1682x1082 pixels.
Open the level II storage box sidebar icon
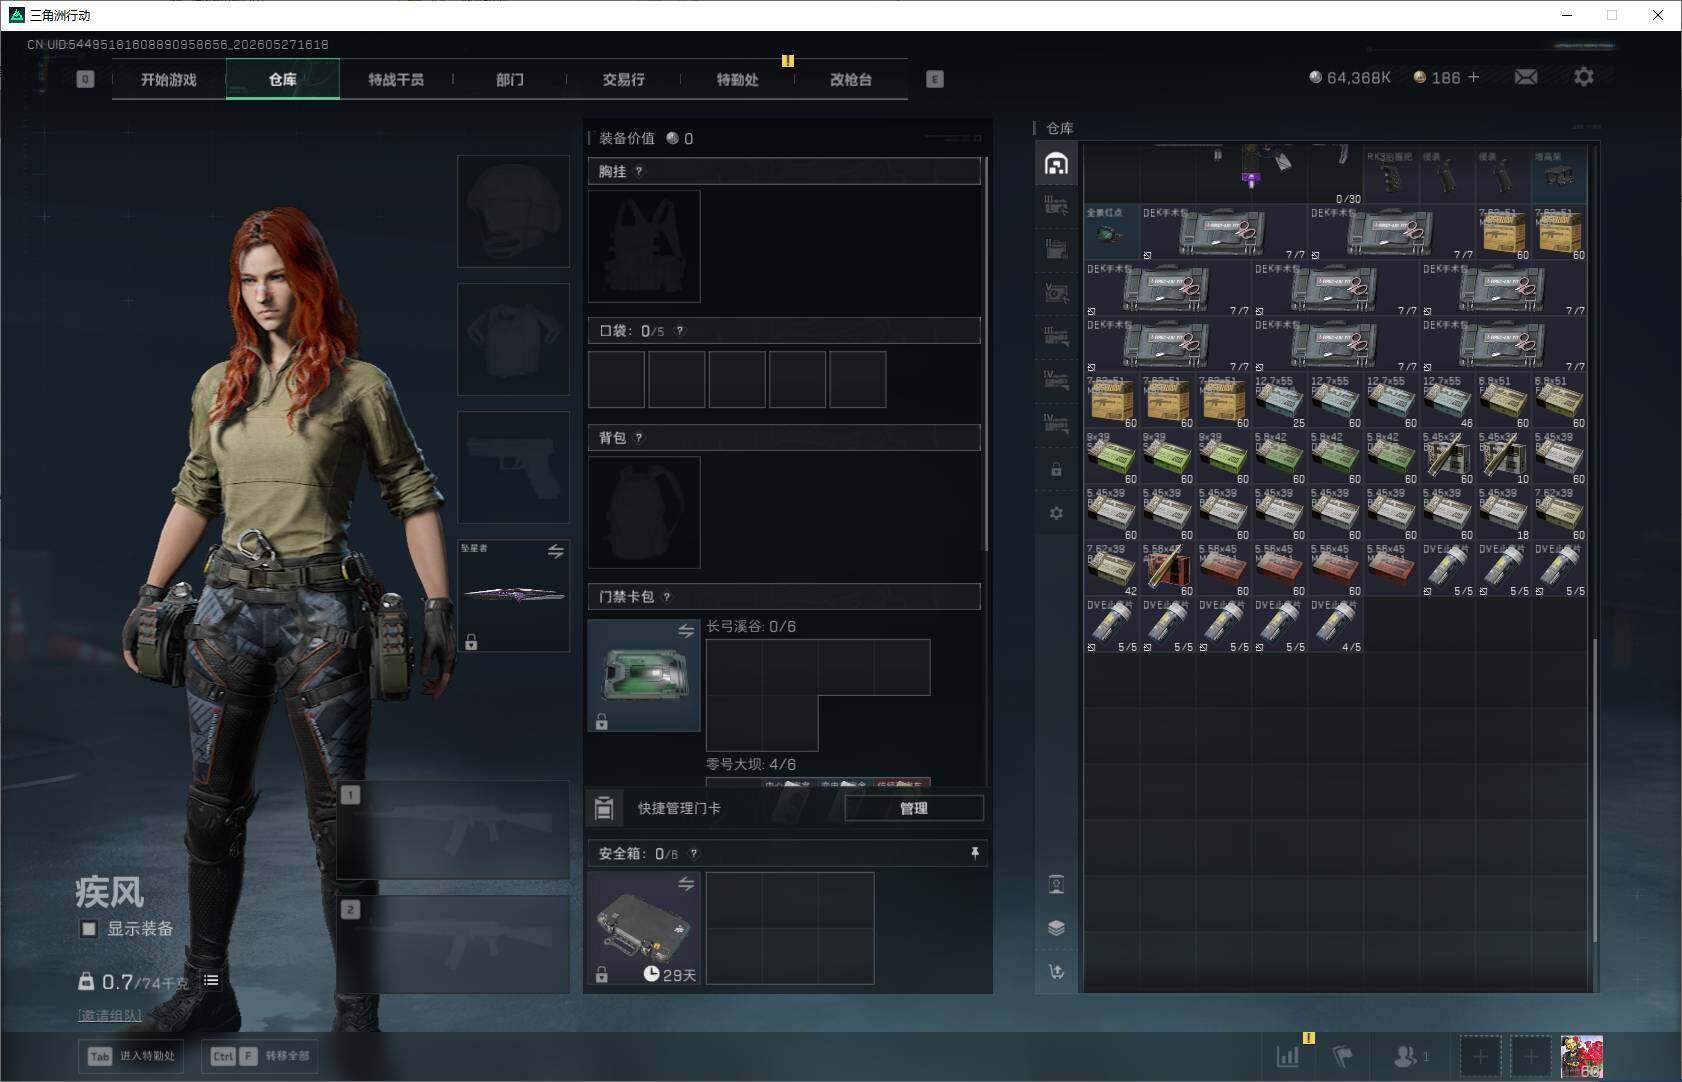point(1056,249)
